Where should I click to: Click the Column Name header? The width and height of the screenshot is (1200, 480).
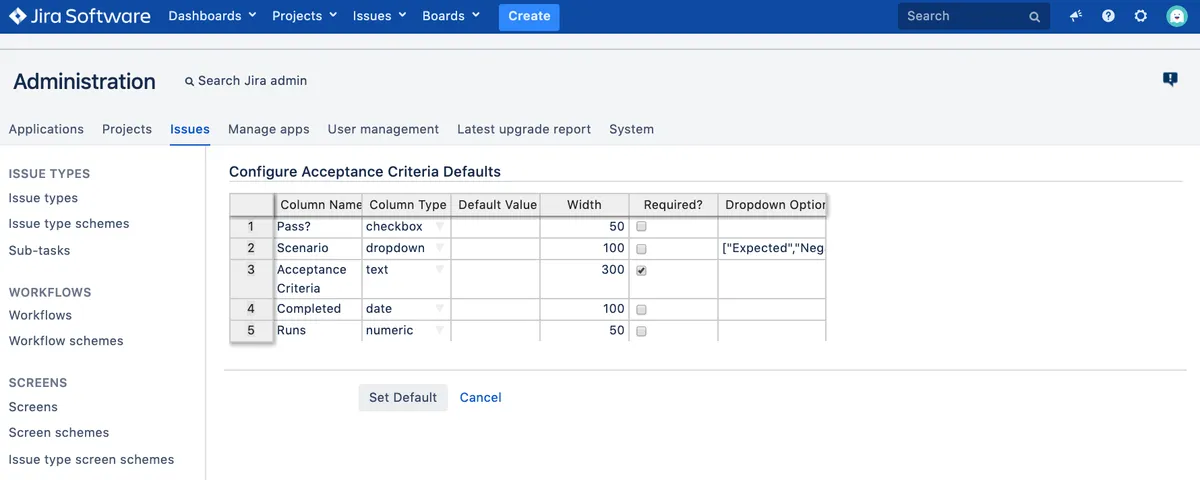click(x=318, y=205)
